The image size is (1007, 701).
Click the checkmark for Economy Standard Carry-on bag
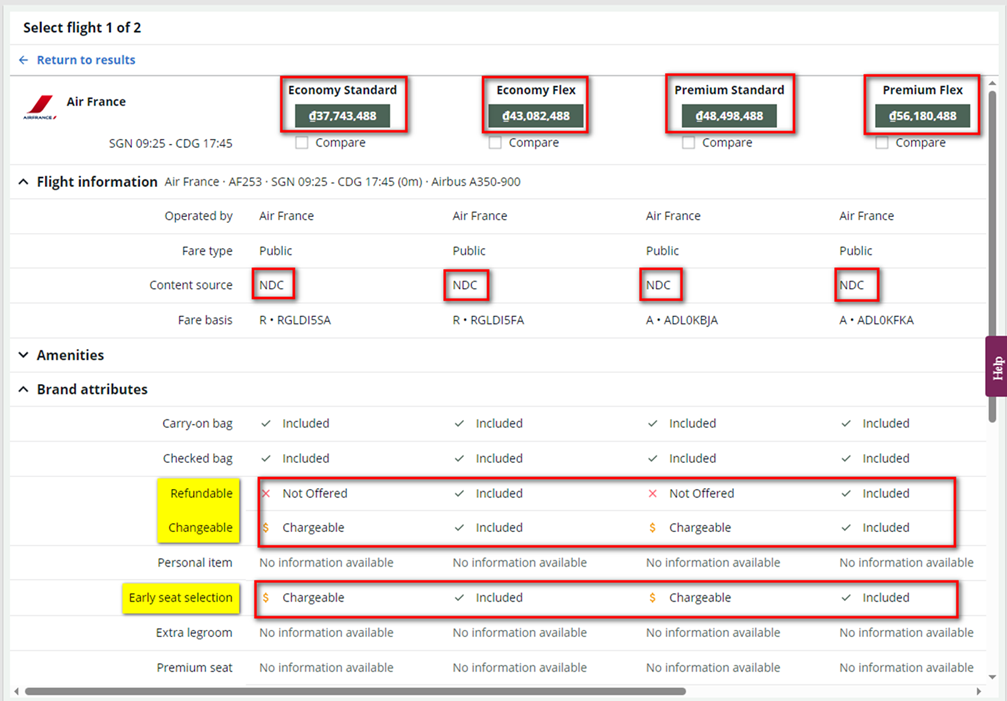266,424
